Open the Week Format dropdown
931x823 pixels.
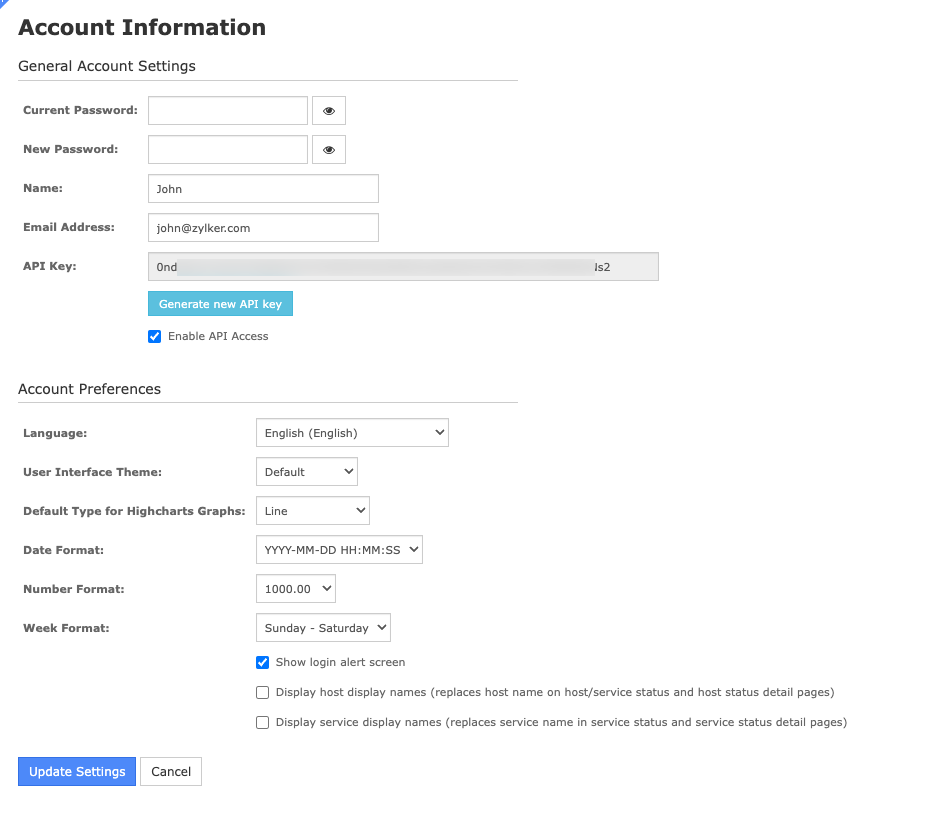click(x=323, y=628)
